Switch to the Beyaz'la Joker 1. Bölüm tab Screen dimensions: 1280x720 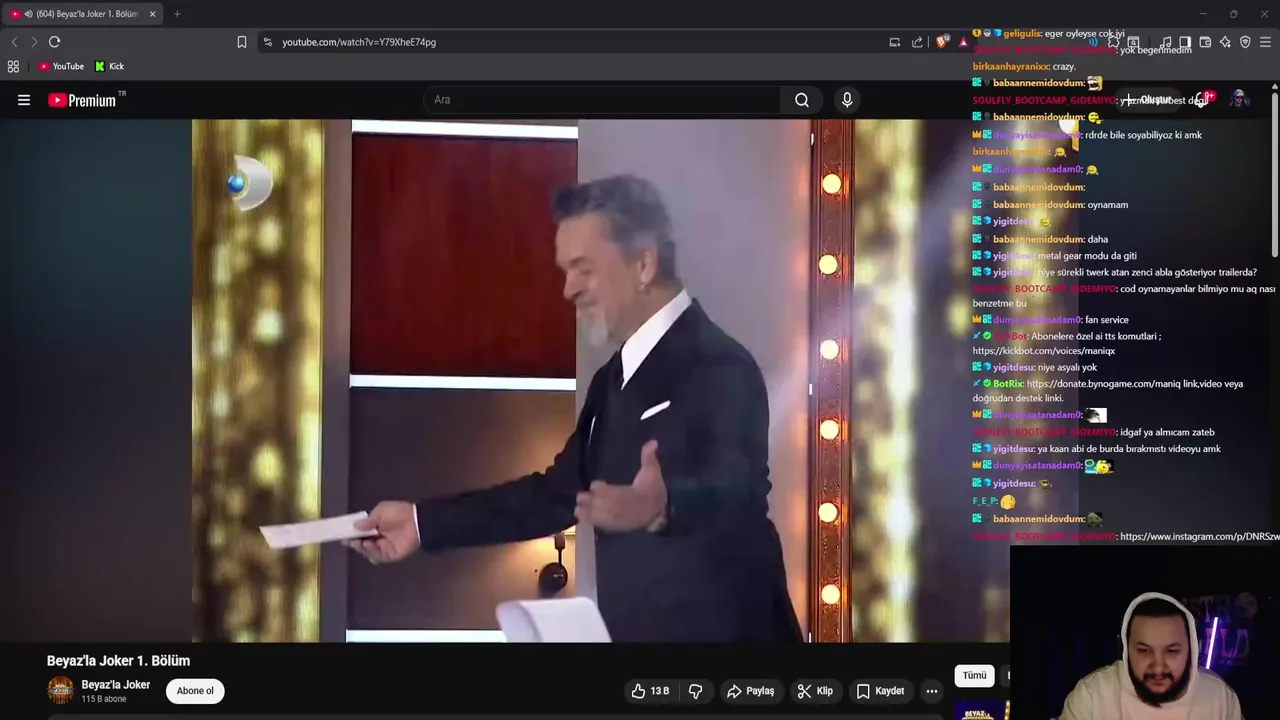pos(82,14)
